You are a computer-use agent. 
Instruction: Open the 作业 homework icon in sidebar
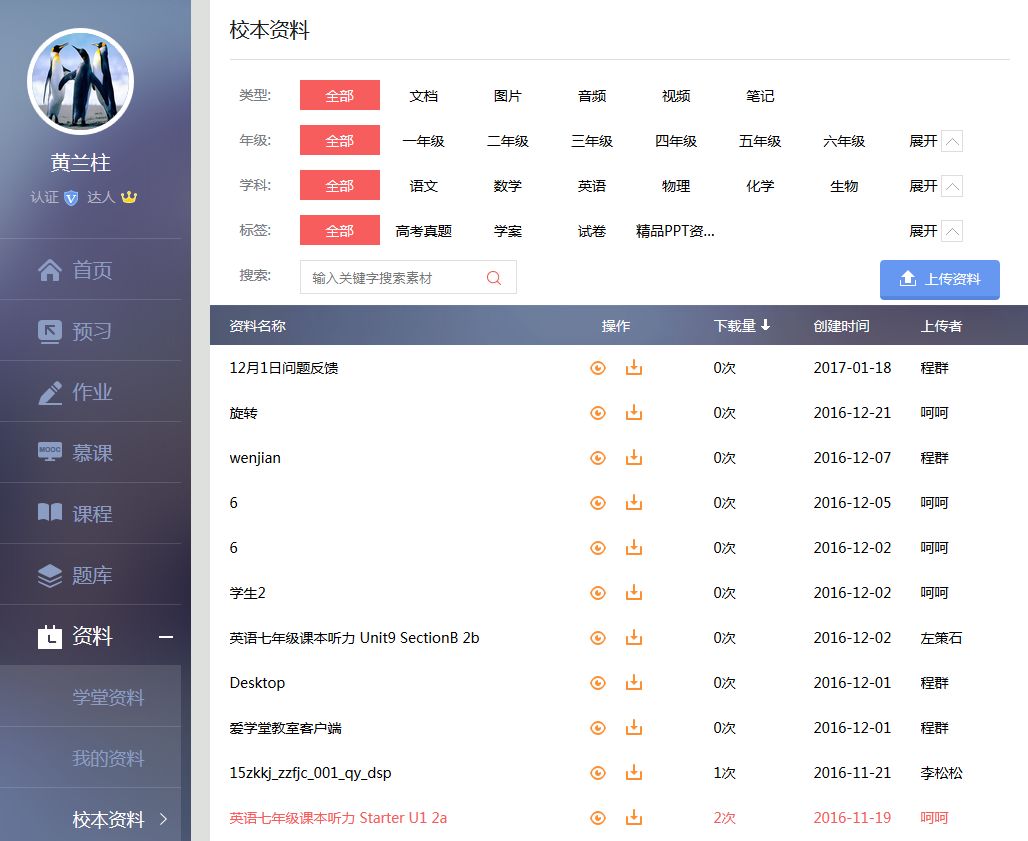pos(48,391)
